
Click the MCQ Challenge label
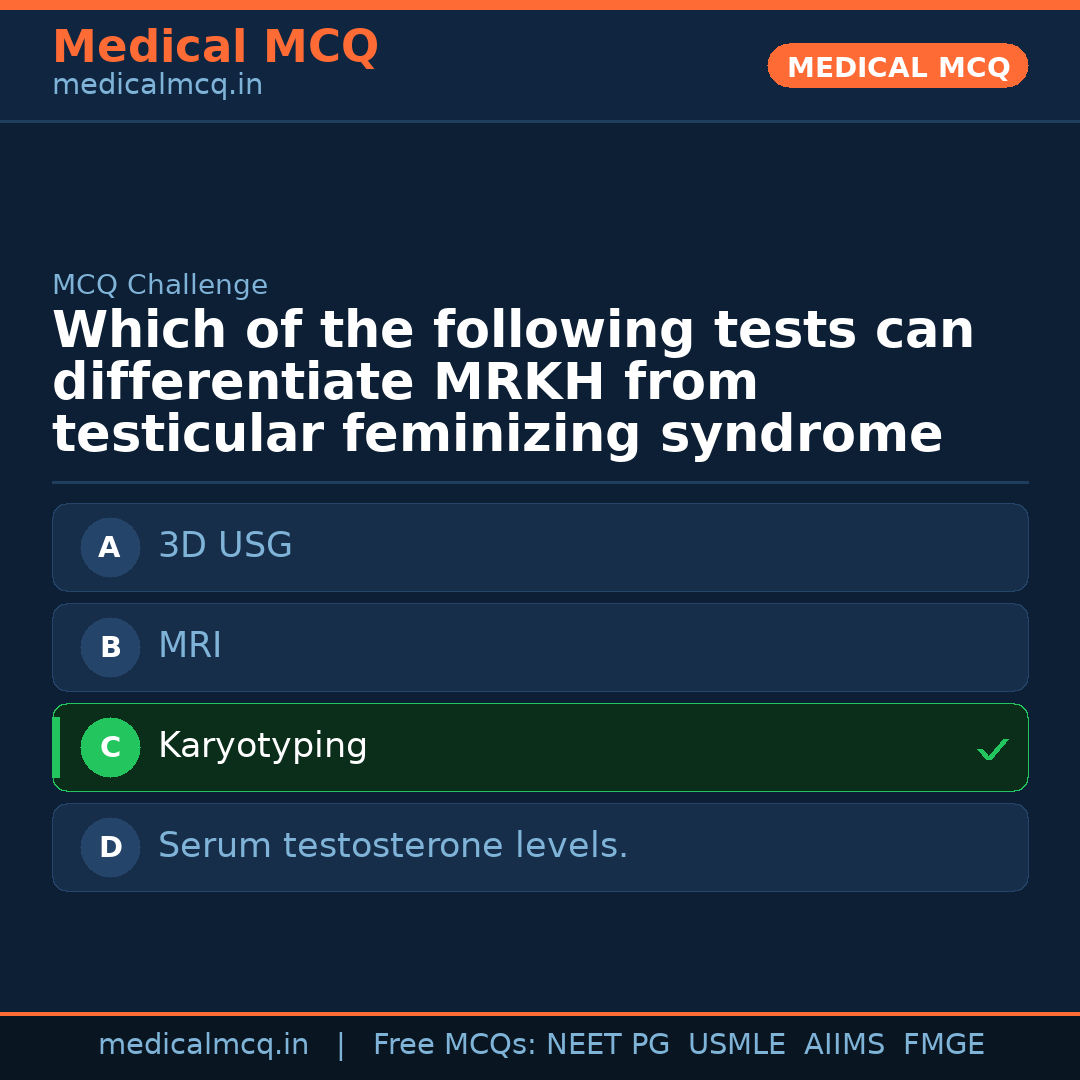pyautogui.click(x=160, y=285)
